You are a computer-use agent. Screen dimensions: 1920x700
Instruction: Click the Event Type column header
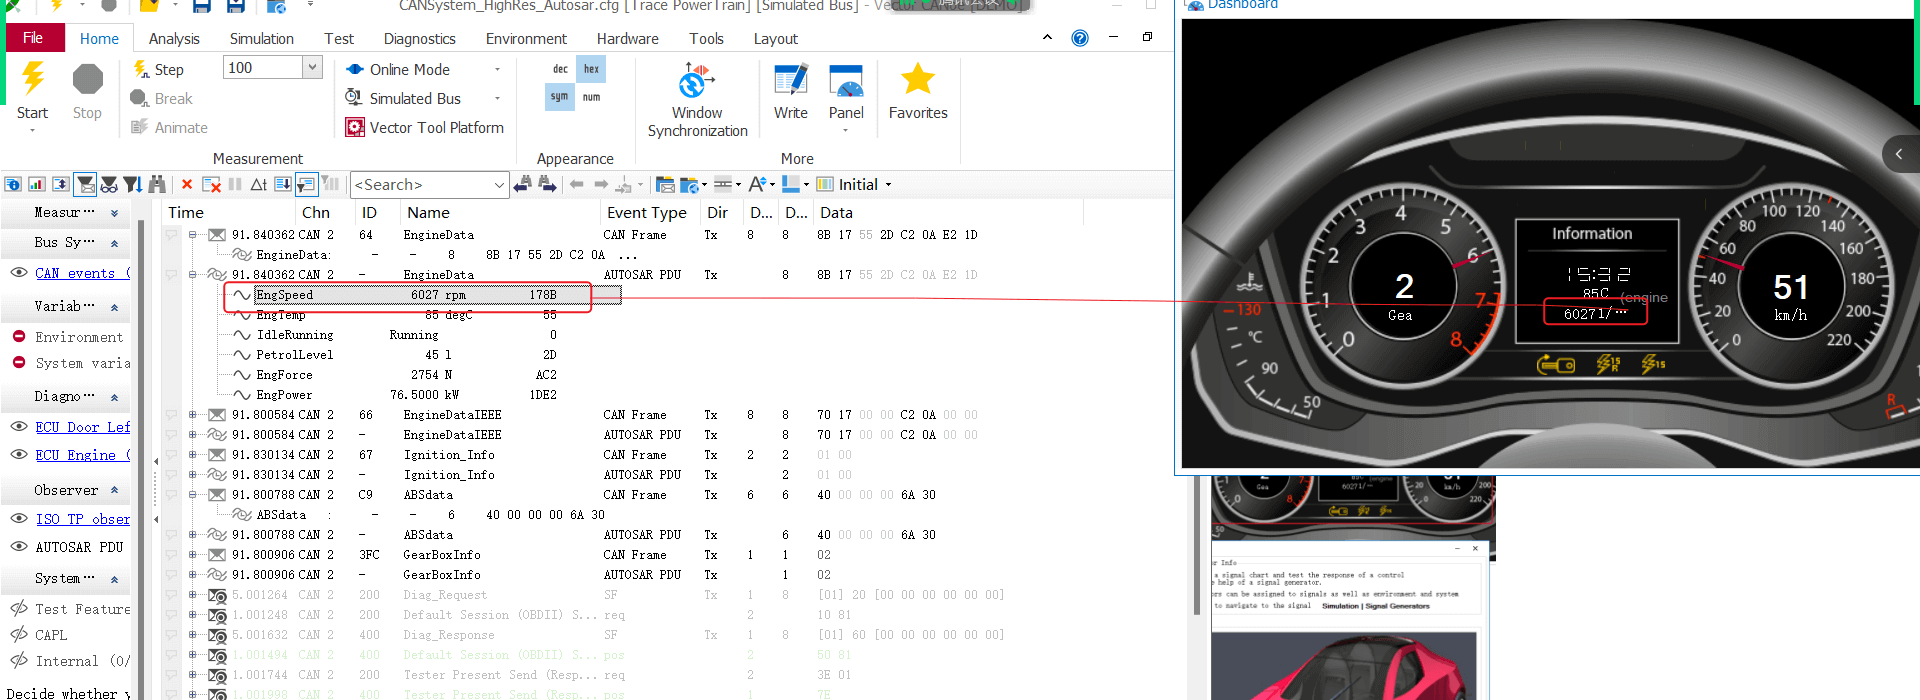[647, 213]
